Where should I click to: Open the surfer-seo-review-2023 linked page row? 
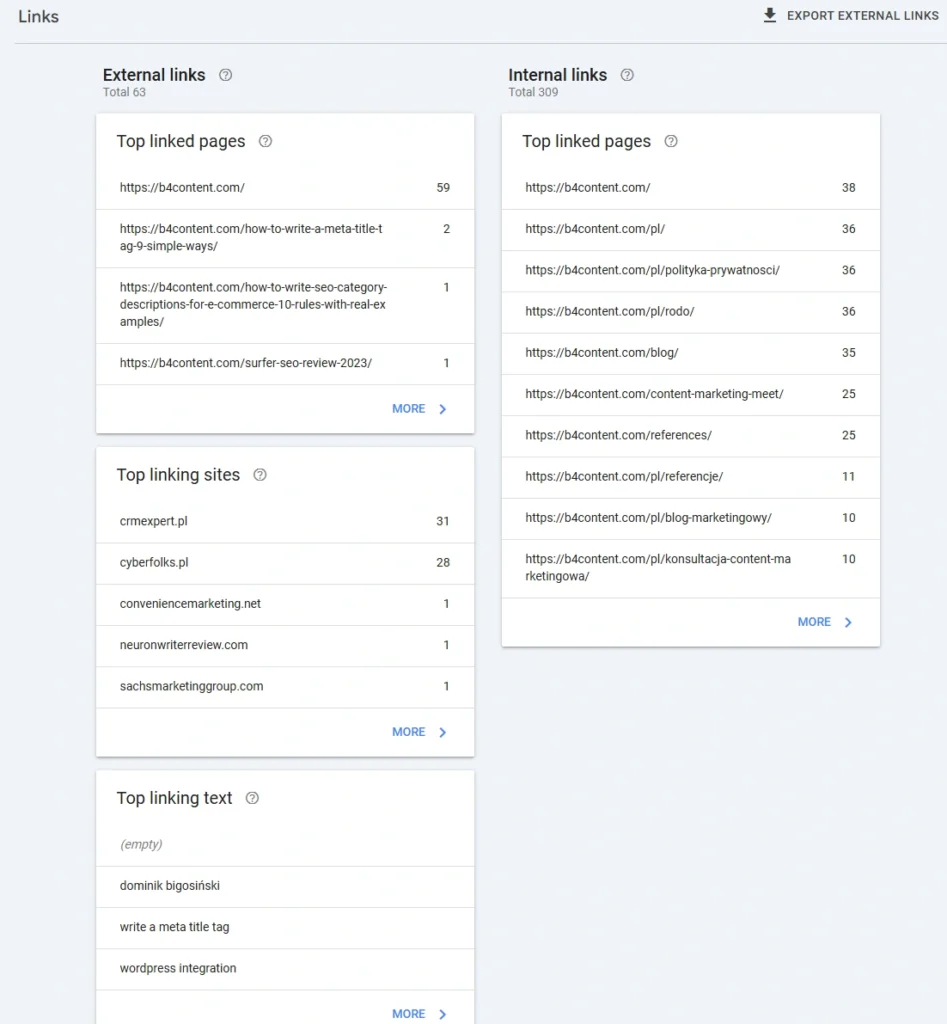pyautogui.click(x=285, y=364)
